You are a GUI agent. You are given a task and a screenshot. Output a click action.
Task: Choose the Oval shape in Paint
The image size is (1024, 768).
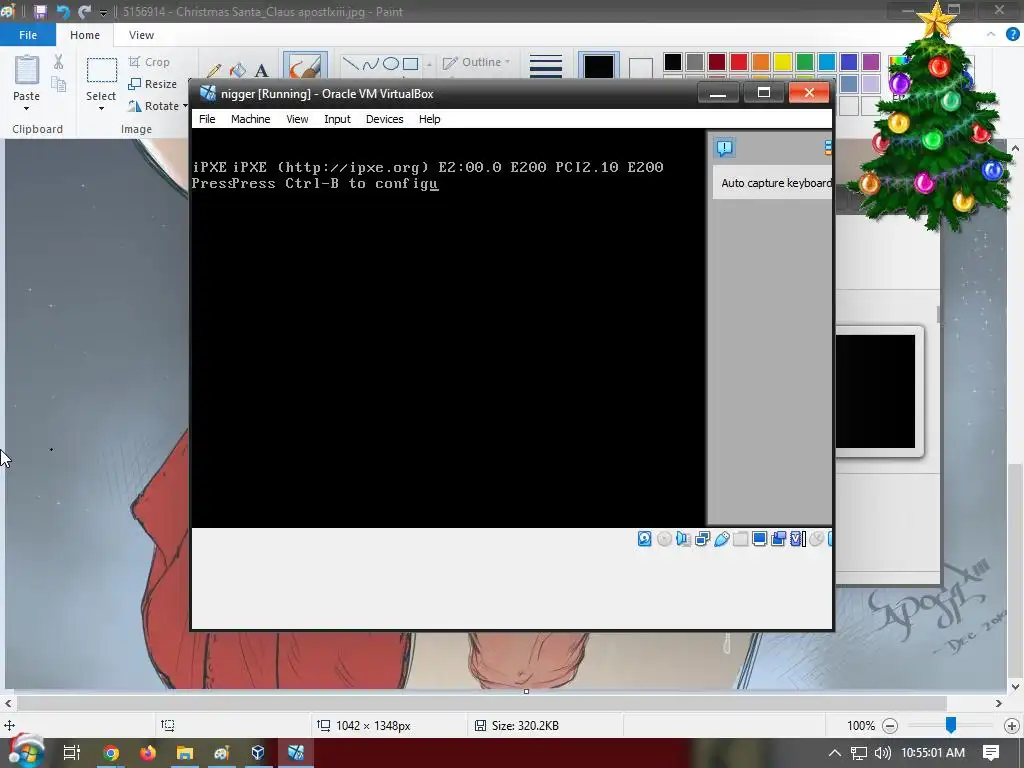pyautogui.click(x=391, y=63)
